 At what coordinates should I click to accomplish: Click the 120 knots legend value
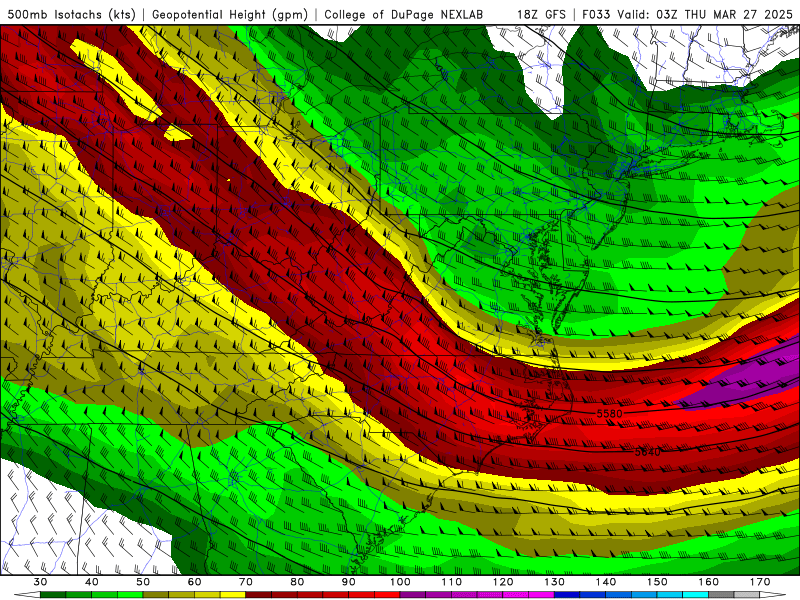pyautogui.click(x=503, y=582)
